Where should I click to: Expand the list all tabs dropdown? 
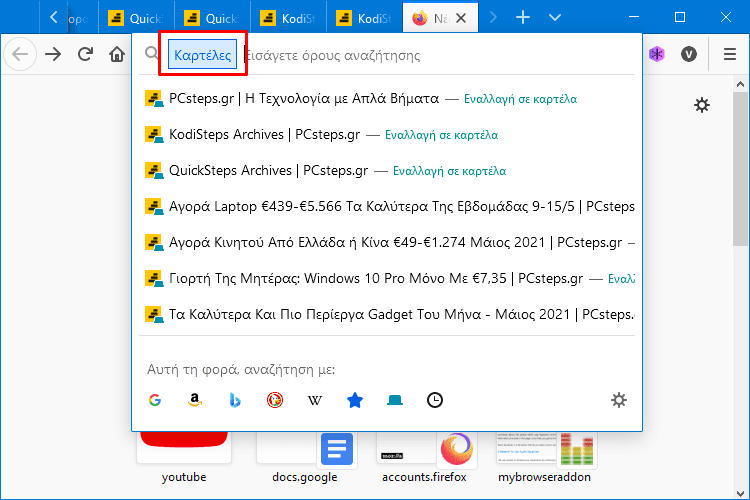click(x=554, y=18)
